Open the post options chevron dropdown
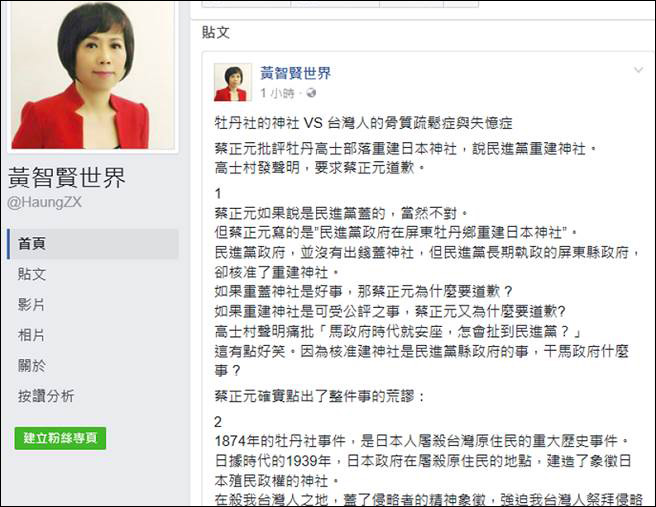 coord(638,70)
